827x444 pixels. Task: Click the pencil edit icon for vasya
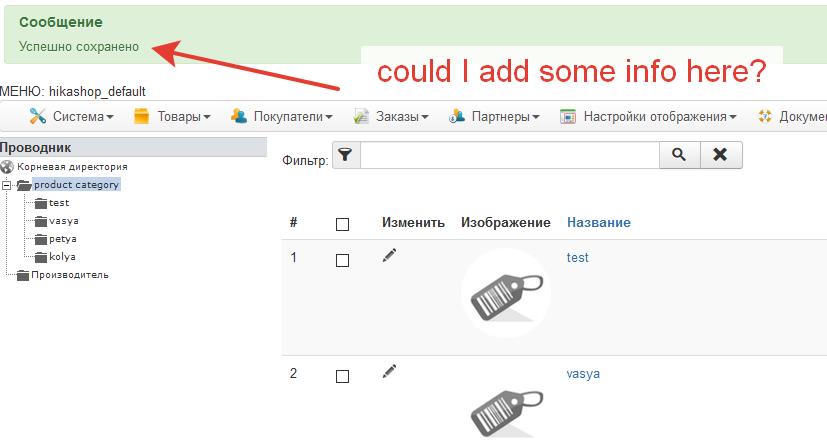(389, 372)
